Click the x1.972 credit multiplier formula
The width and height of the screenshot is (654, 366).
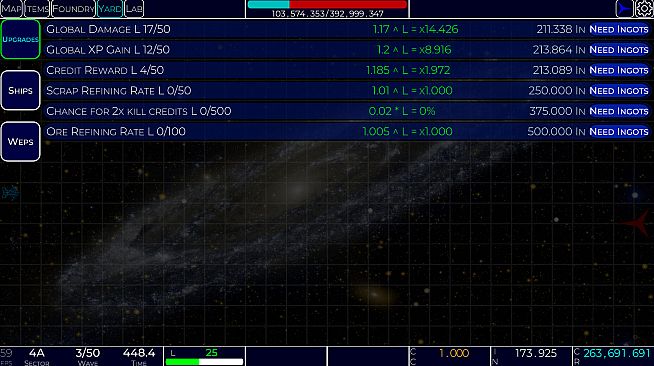point(408,70)
